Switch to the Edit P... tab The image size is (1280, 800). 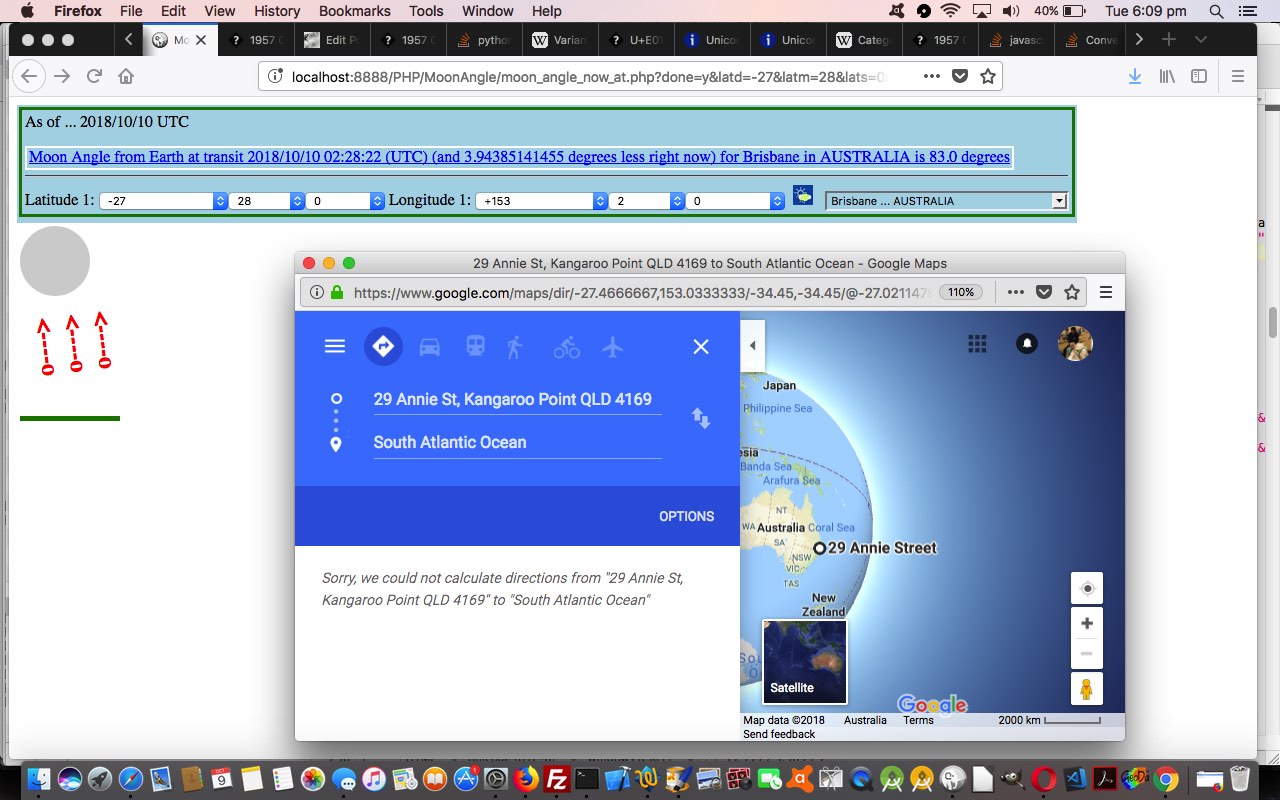click(x=333, y=40)
